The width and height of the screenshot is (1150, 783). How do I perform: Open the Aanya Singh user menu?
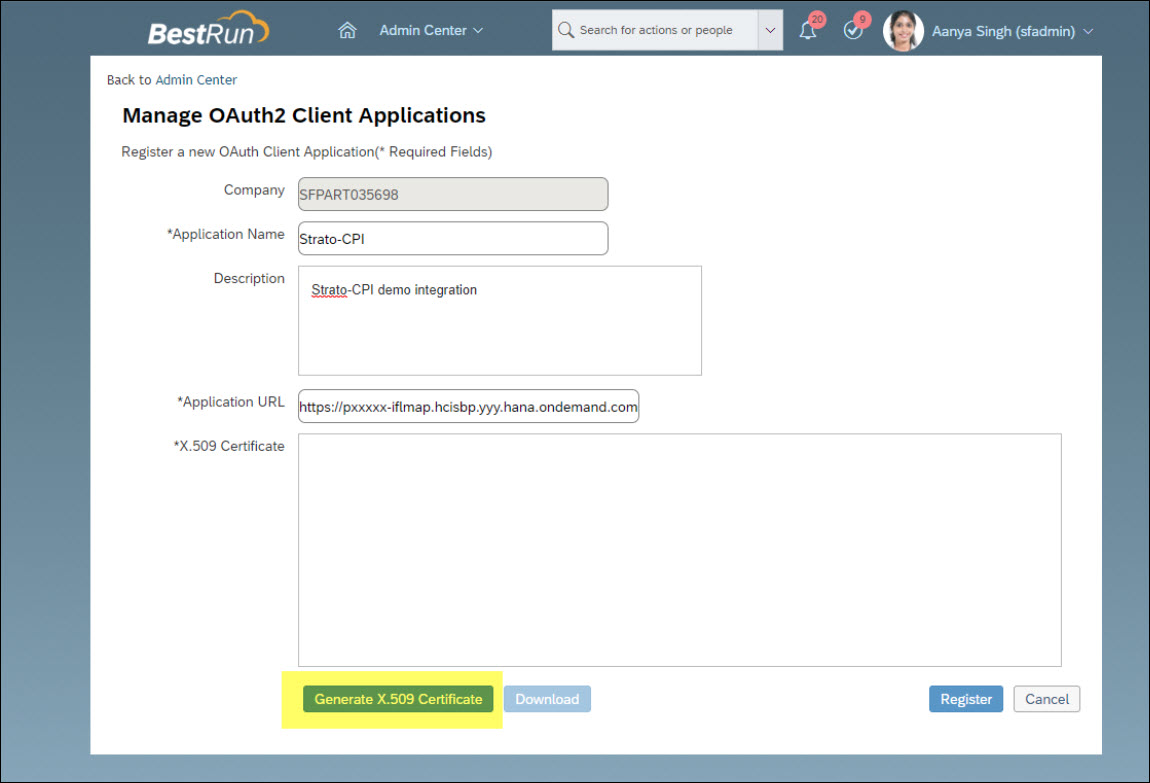click(x=1012, y=31)
